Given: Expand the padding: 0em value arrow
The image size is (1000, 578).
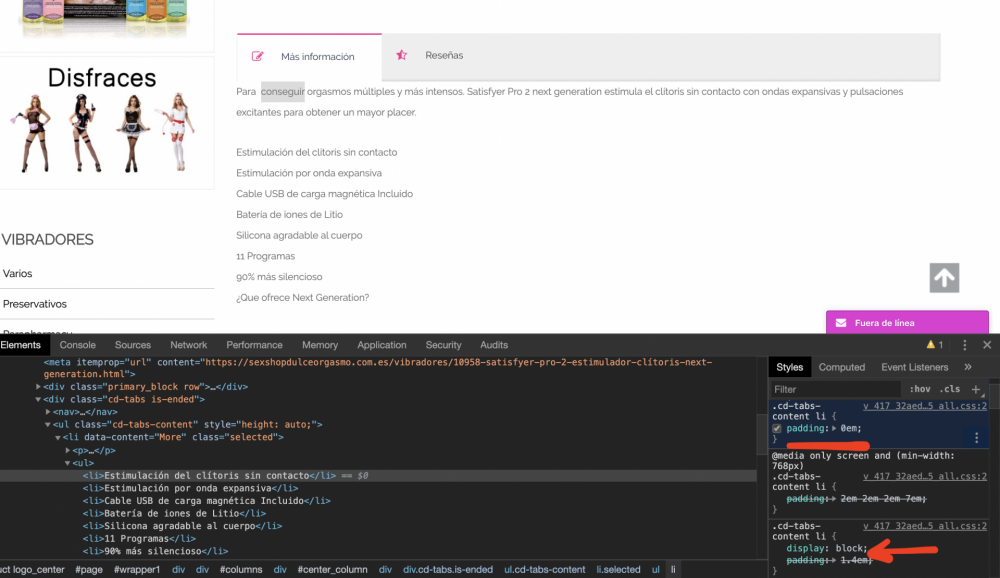Looking at the screenshot, I should coord(832,428).
